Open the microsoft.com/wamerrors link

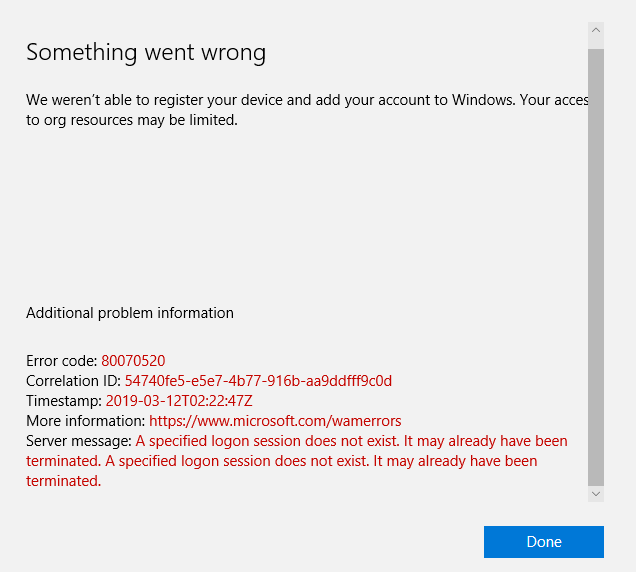click(275, 421)
